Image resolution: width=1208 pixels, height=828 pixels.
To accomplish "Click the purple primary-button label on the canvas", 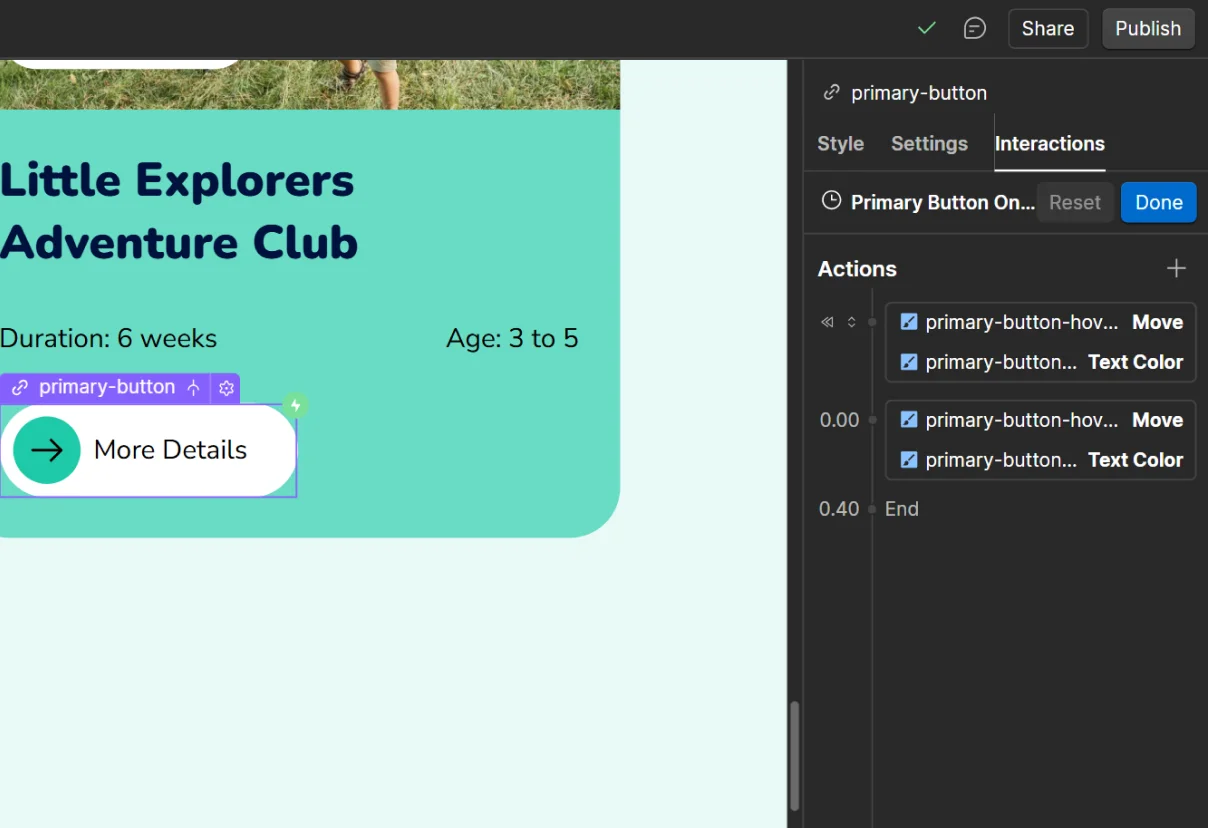I will 107,387.
